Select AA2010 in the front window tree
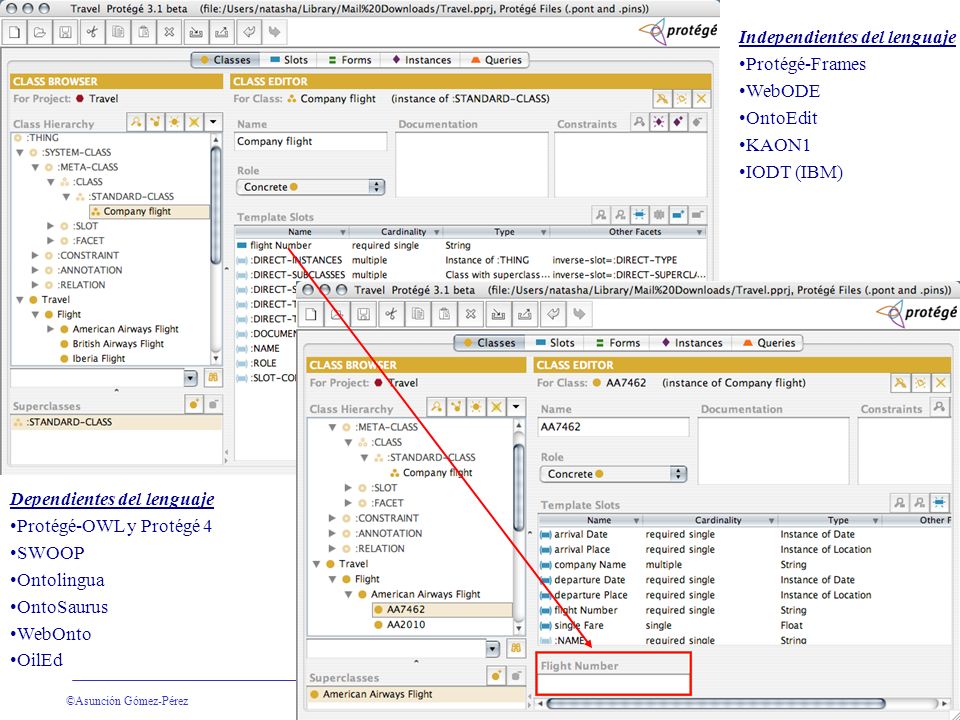Screen dimensions: 960x720 (406, 624)
